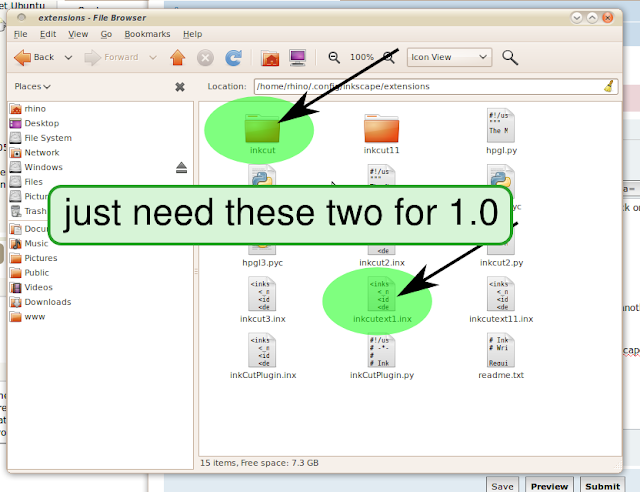
Task: Expand the Places sidebar selector
Action: click(32, 87)
